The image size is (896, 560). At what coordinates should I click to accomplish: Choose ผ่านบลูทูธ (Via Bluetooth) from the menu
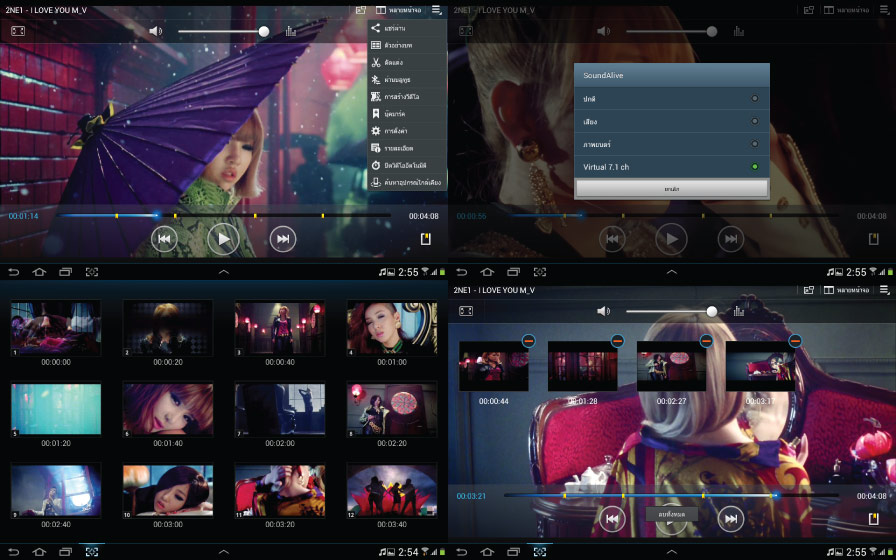pos(407,79)
